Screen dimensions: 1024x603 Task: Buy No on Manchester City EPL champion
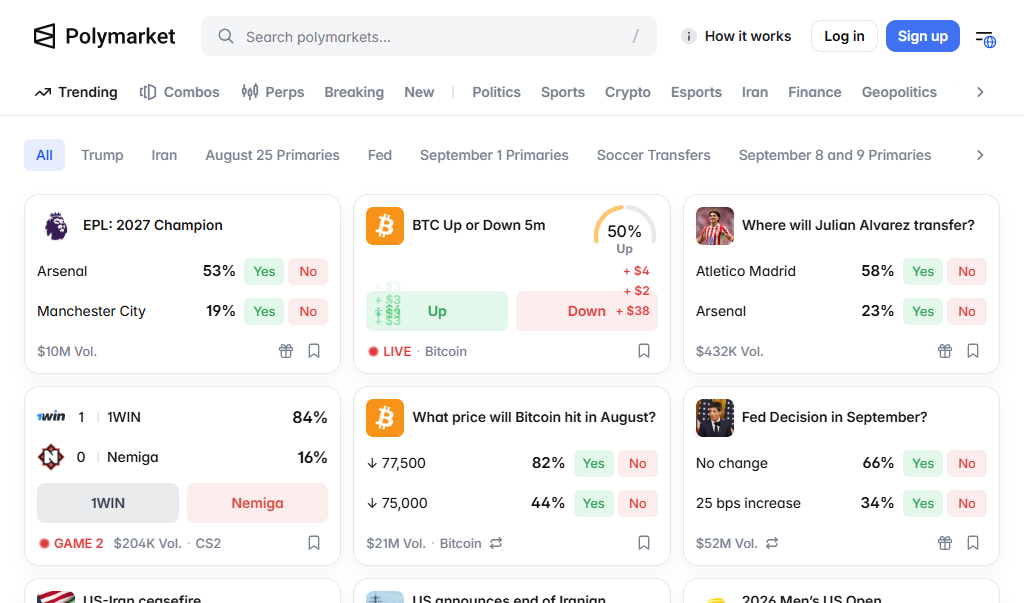click(x=308, y=311)
